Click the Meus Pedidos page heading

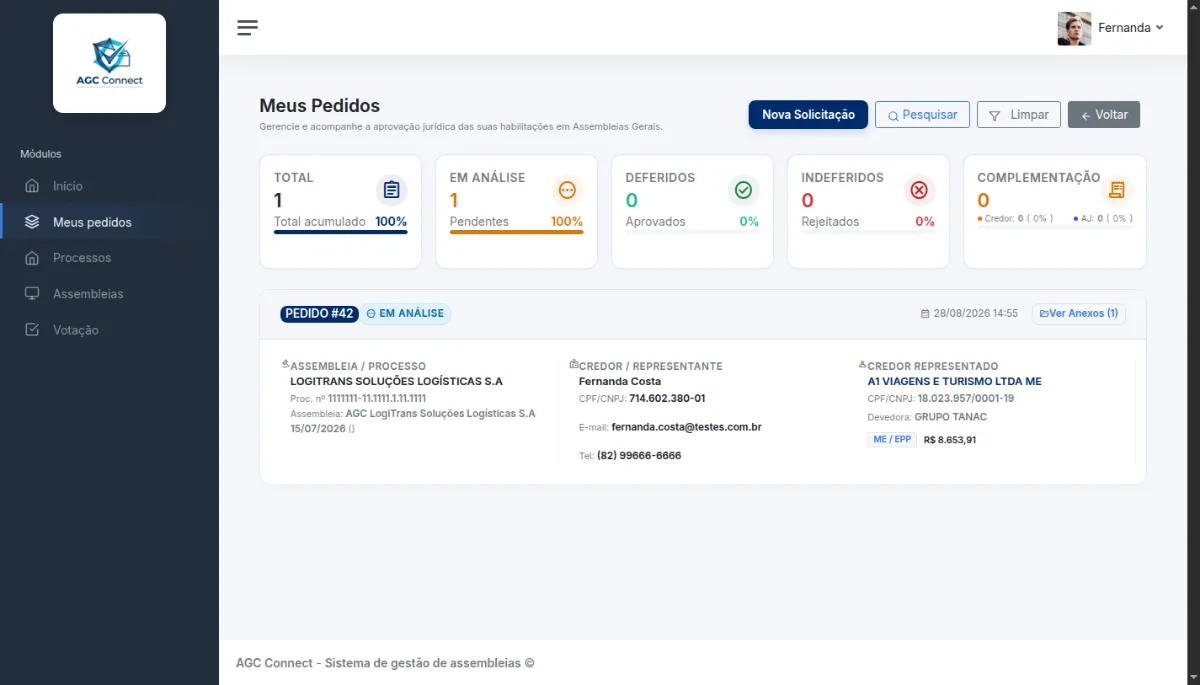(x=320, y=105)
